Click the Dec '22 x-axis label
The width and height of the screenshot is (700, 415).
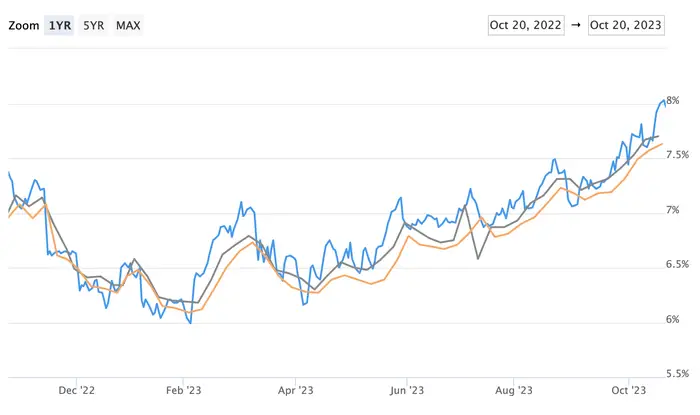pos(76,392)
